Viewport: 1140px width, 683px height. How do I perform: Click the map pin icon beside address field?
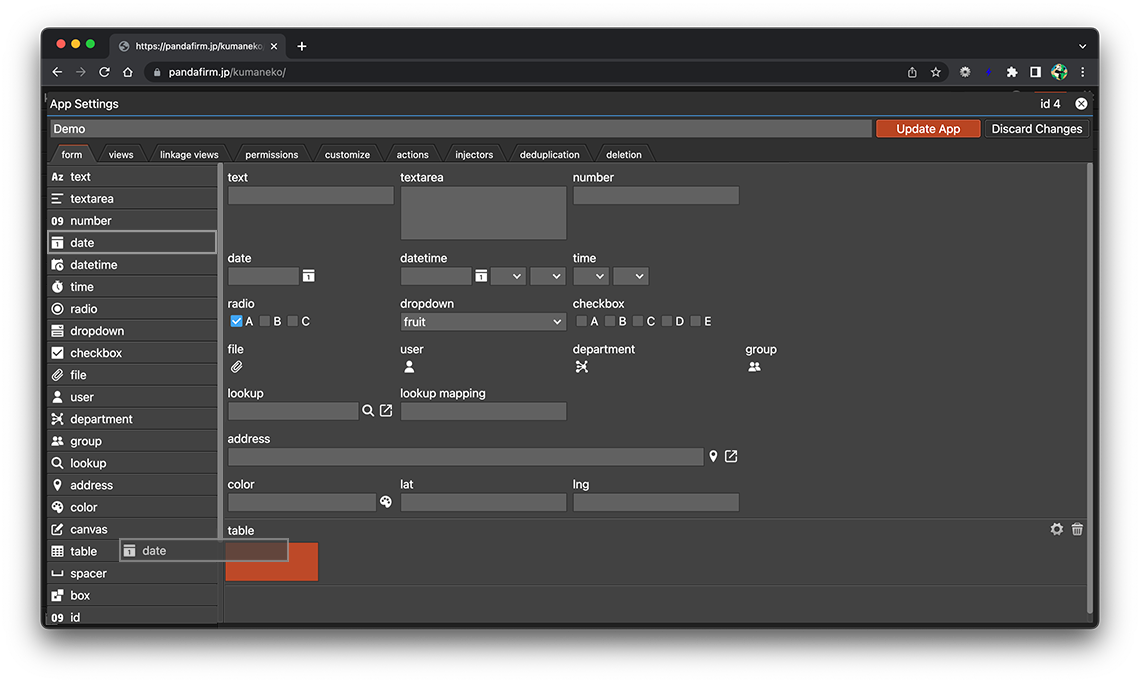713,457
